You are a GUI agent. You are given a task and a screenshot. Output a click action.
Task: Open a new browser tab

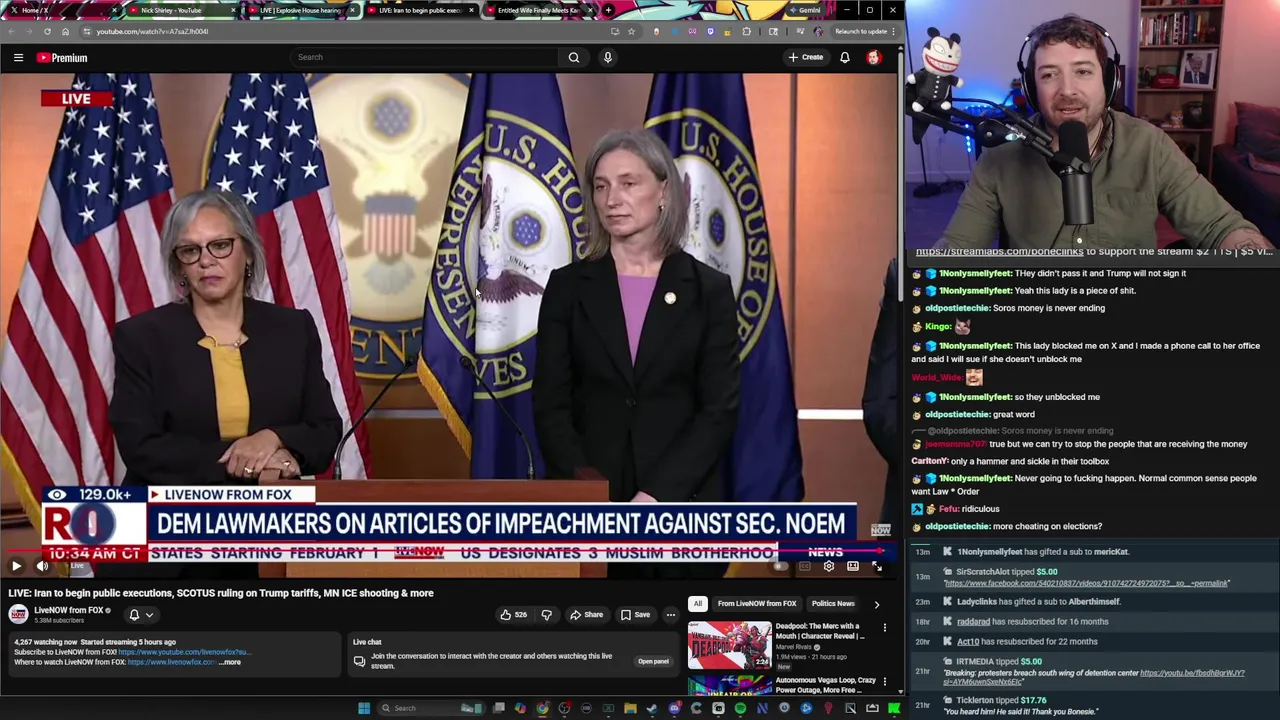pyautogui.click(x=608, y=10)
